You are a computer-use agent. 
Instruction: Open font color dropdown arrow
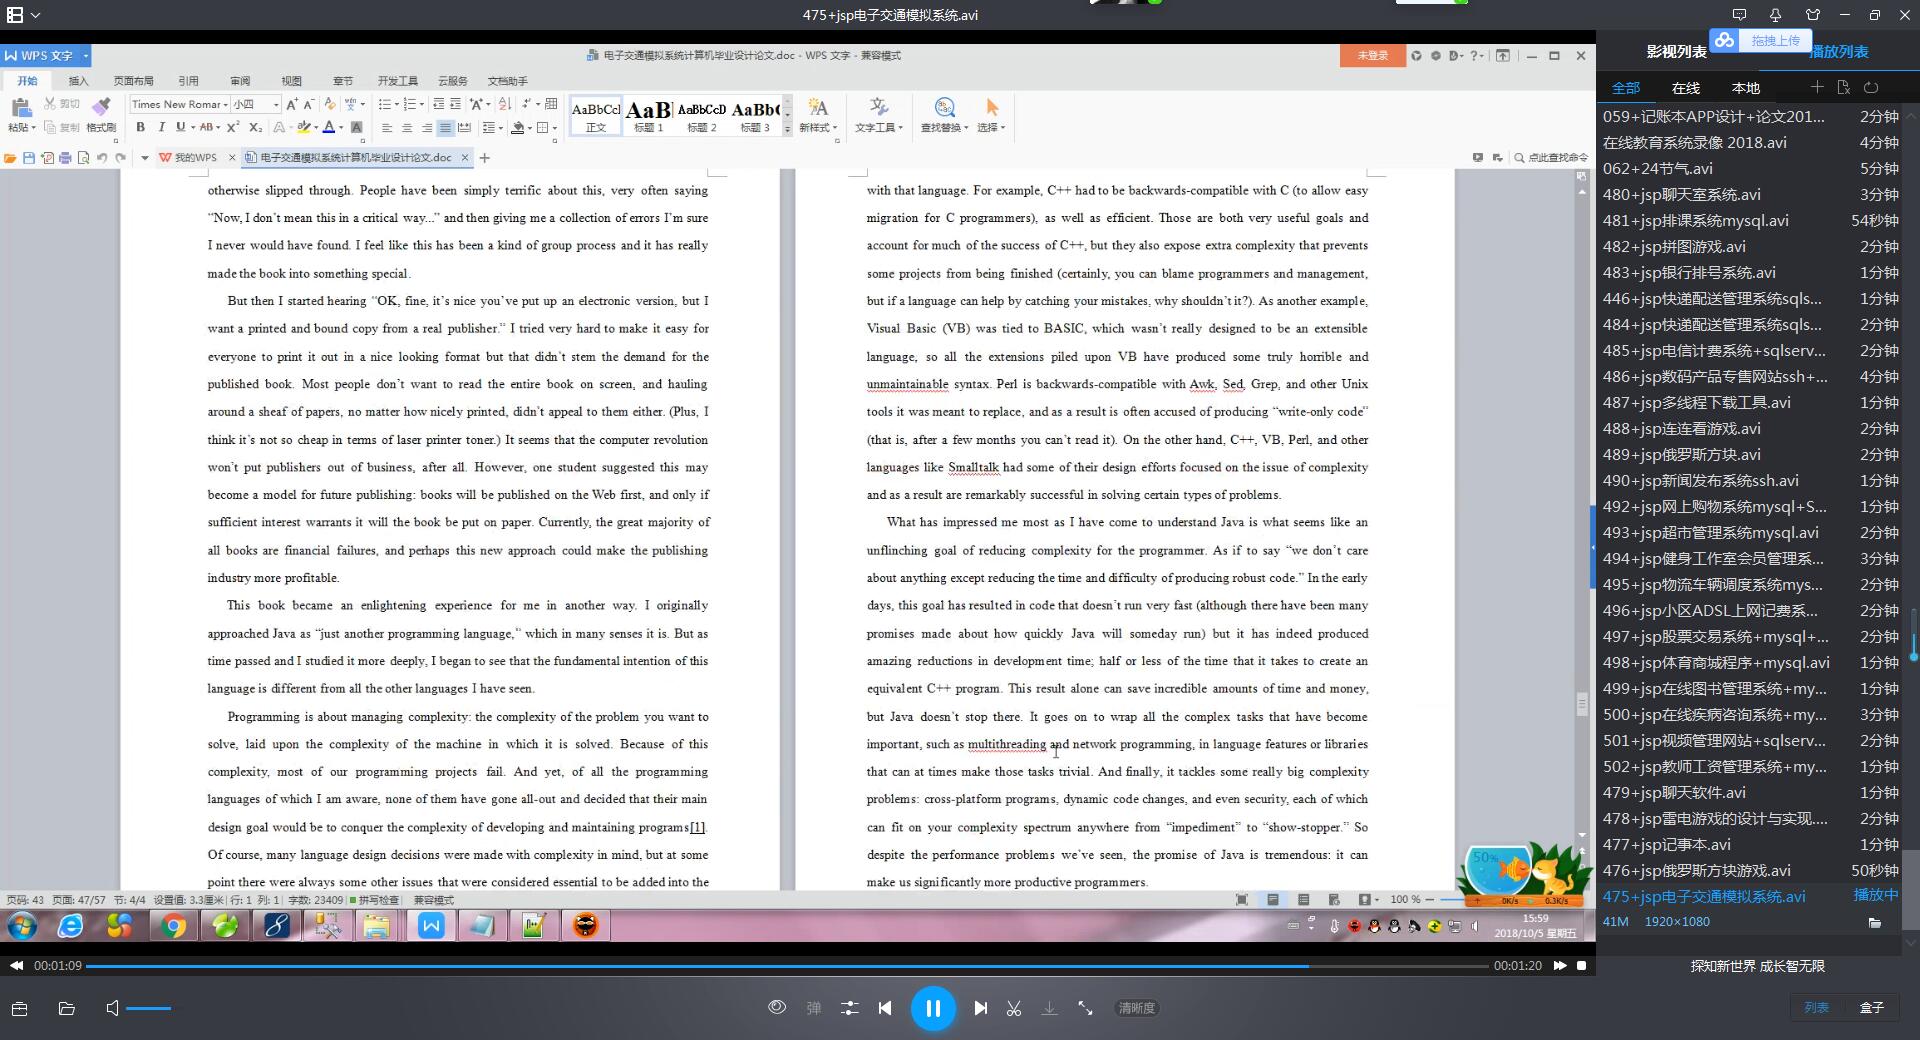pyautogui.click(x=341, y=128)
